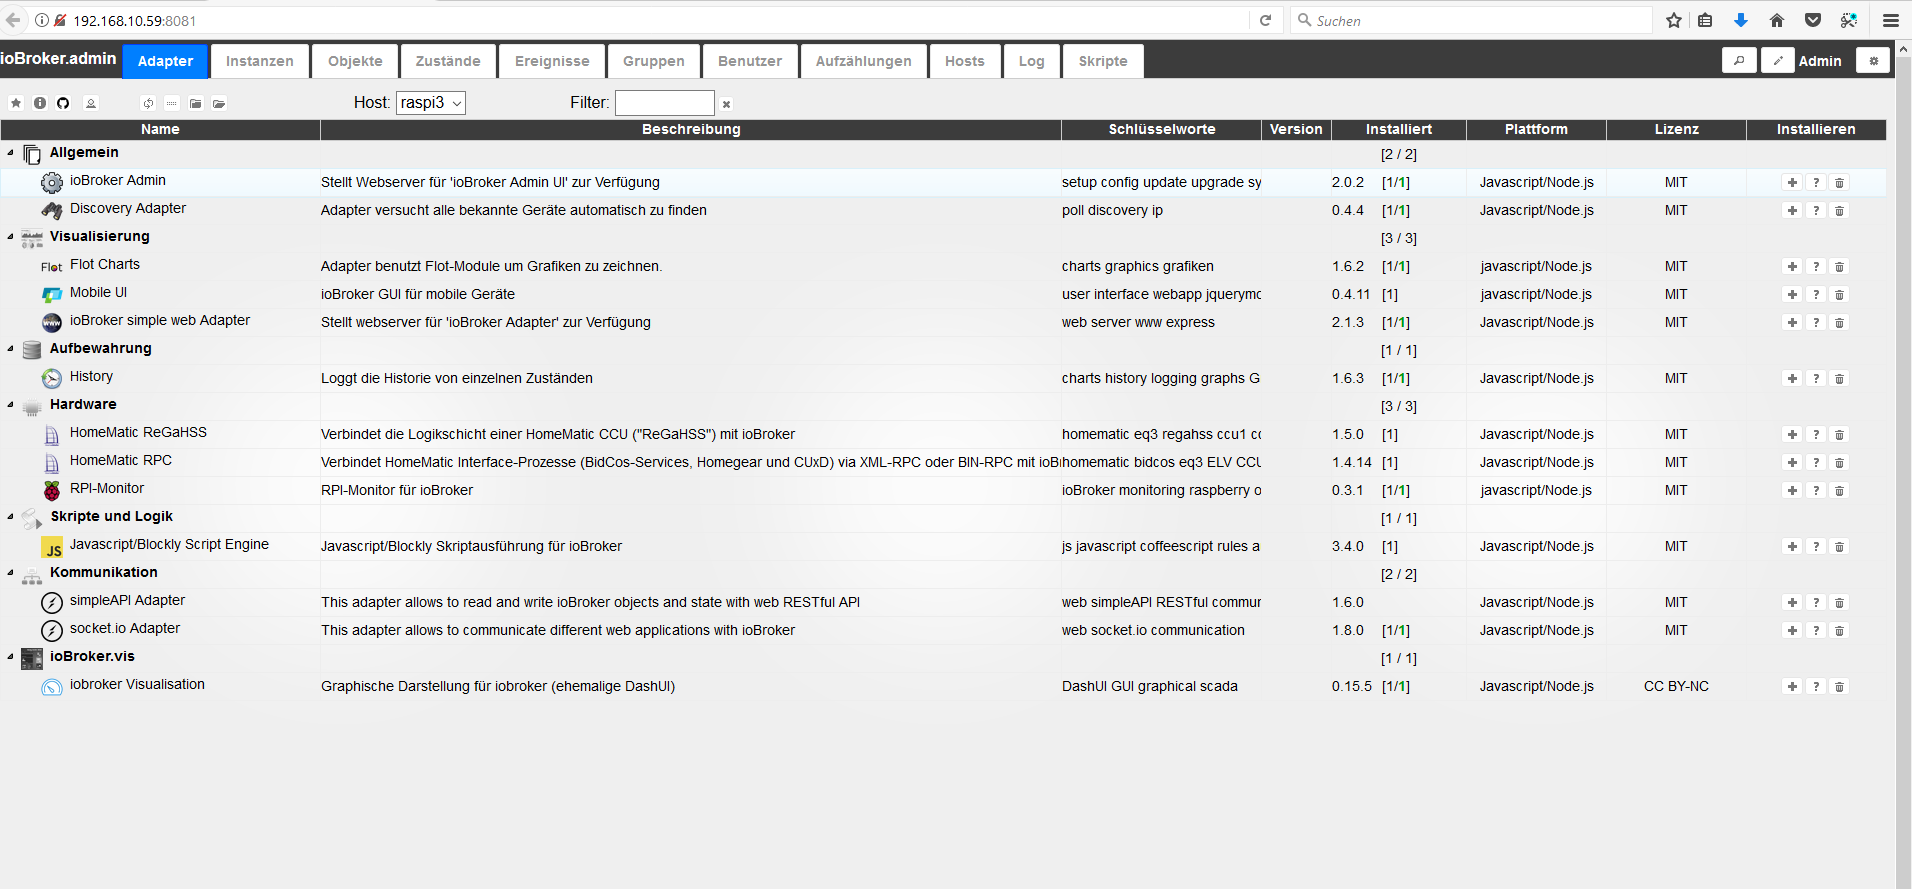This screenshot has width=1912, height=889.
Task: Collapse the Kommunikation group
Action: (x=11, y=573)
